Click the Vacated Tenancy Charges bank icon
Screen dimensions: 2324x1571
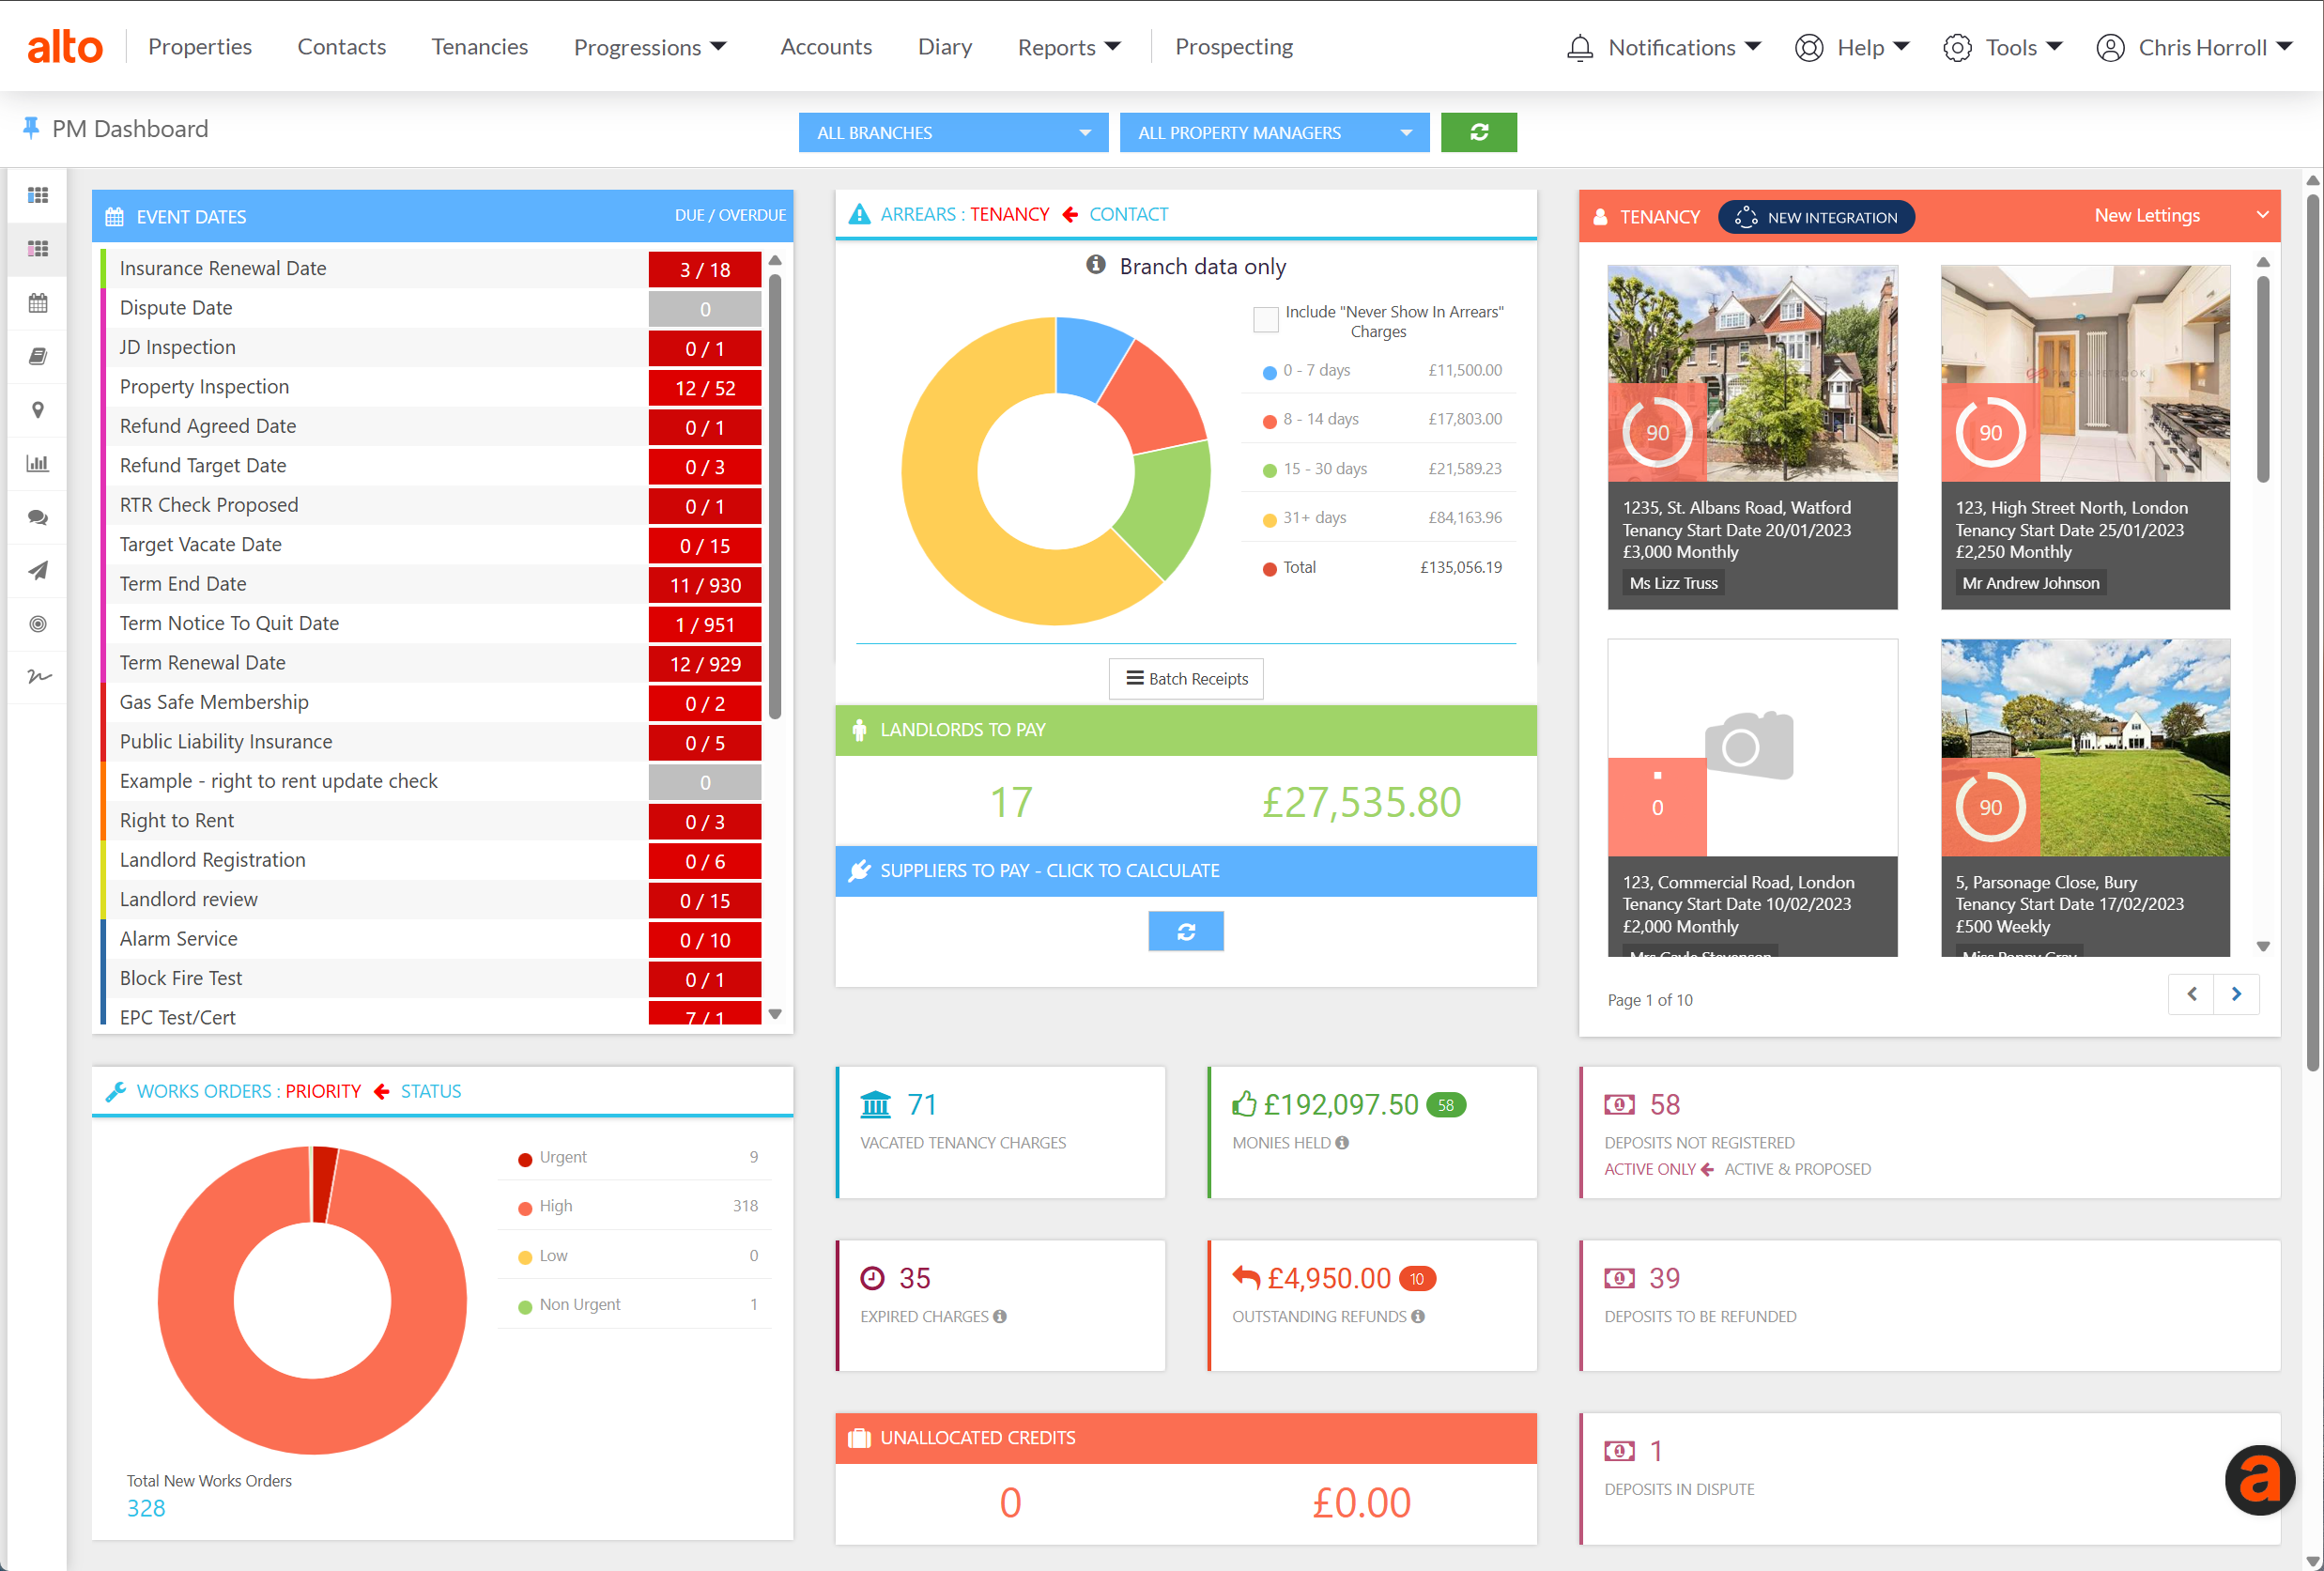[x=875, y=1104]
